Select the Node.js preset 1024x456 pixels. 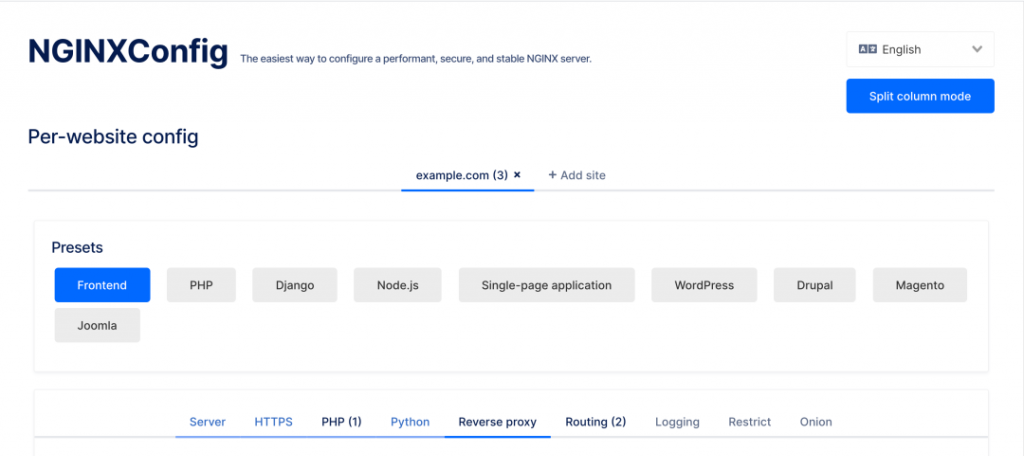click(398, 285)
